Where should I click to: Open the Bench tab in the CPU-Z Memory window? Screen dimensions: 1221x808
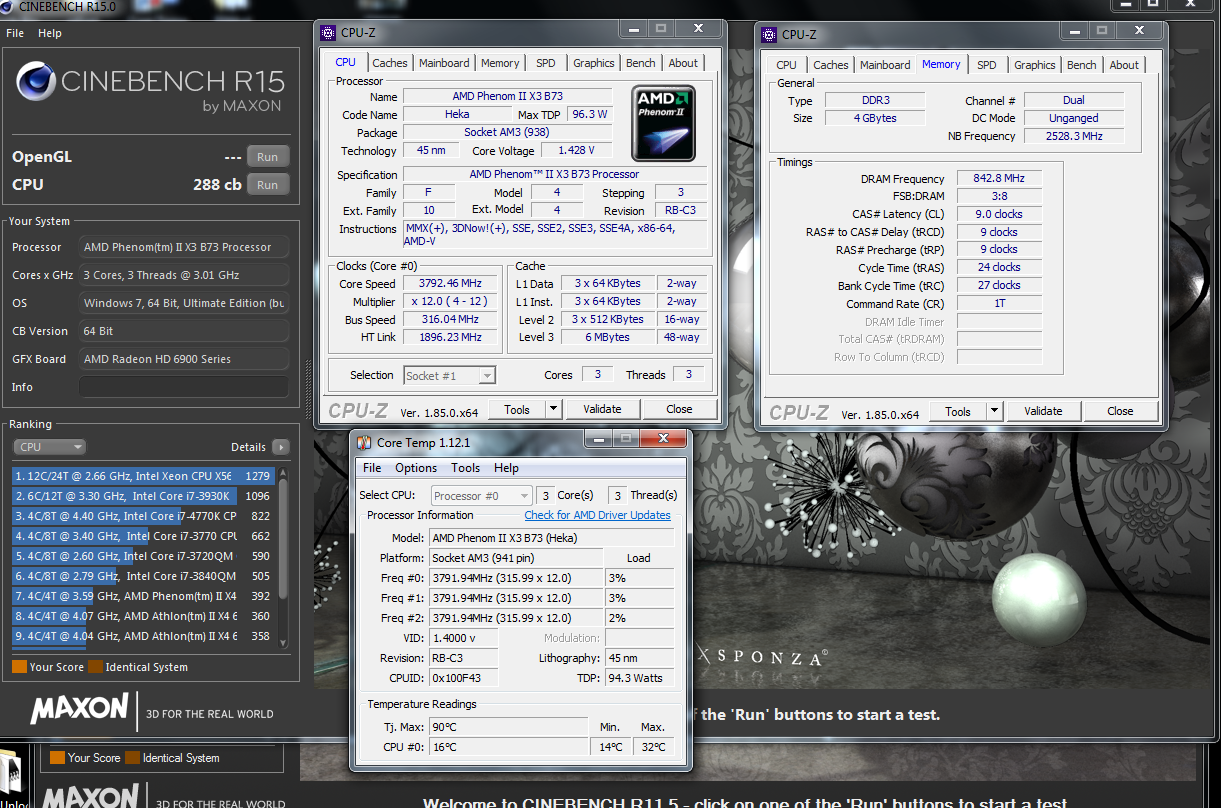tap(1082, 65)
